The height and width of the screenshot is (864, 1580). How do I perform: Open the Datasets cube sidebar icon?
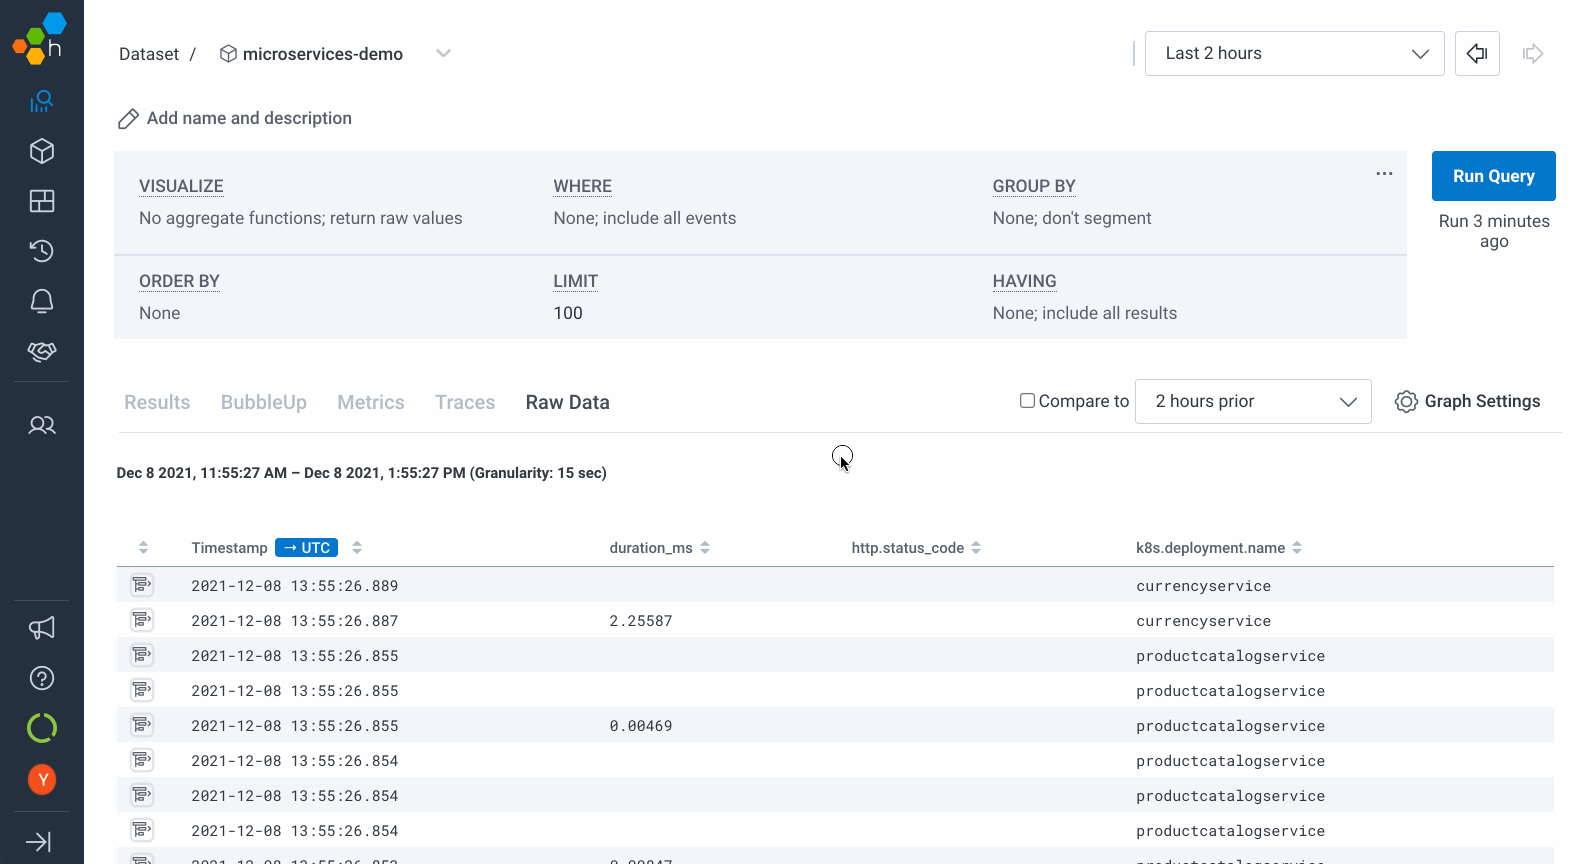(x=42, y=151)
